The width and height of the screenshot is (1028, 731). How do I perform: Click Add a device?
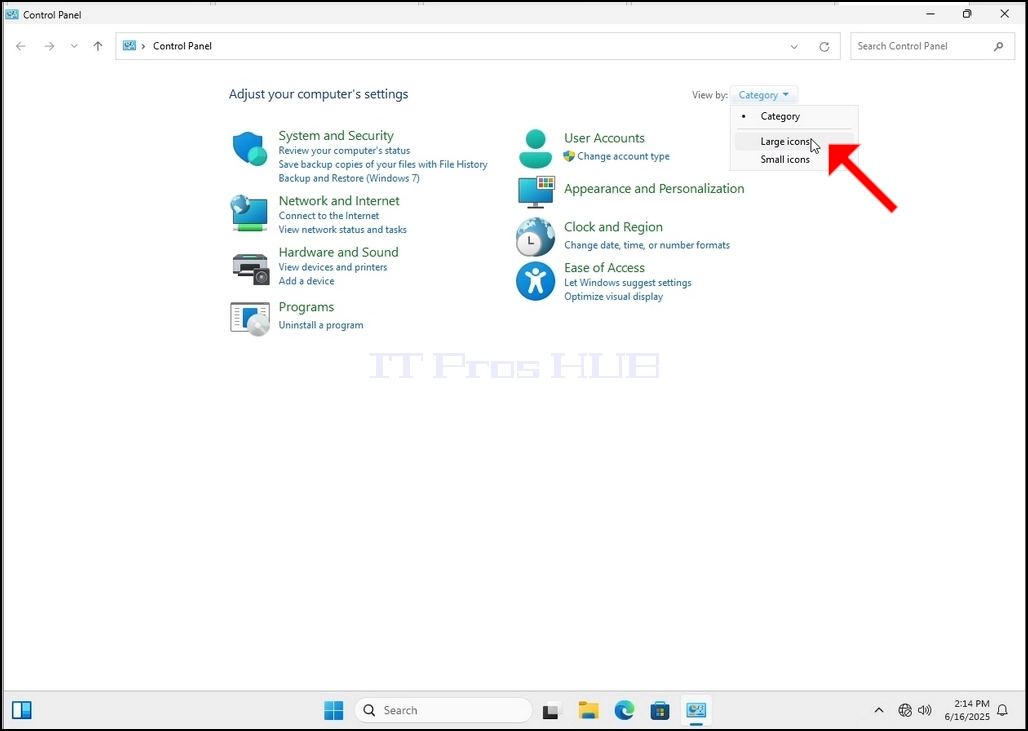tap(306, 281)
